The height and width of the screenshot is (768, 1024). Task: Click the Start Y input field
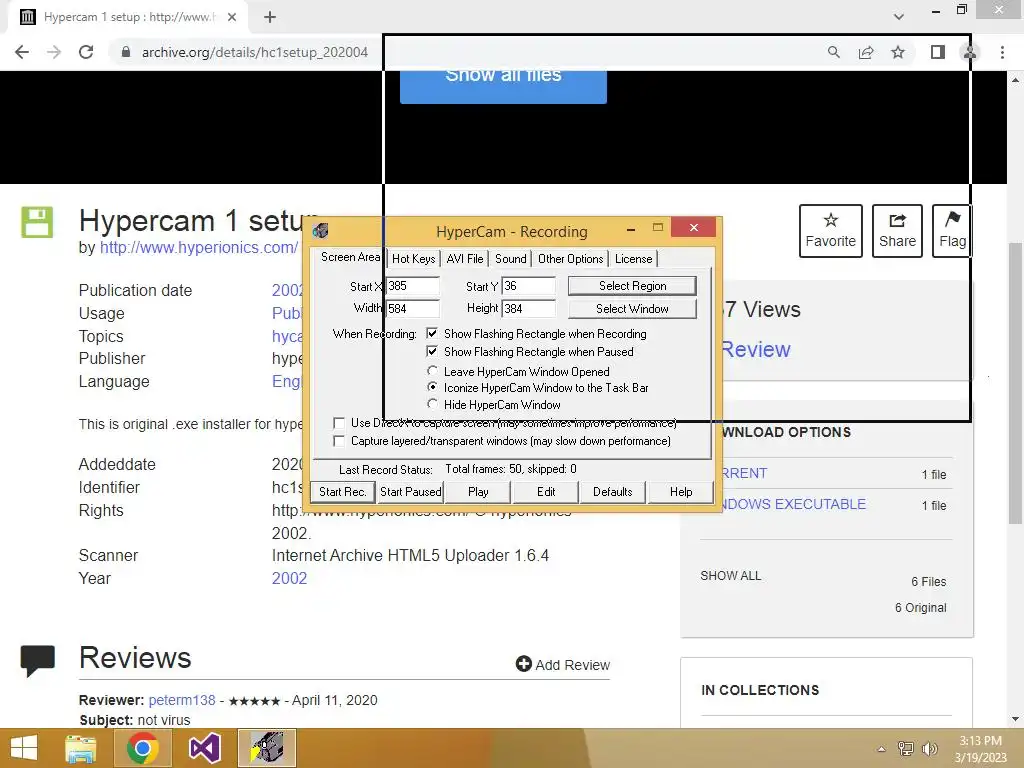528,286
